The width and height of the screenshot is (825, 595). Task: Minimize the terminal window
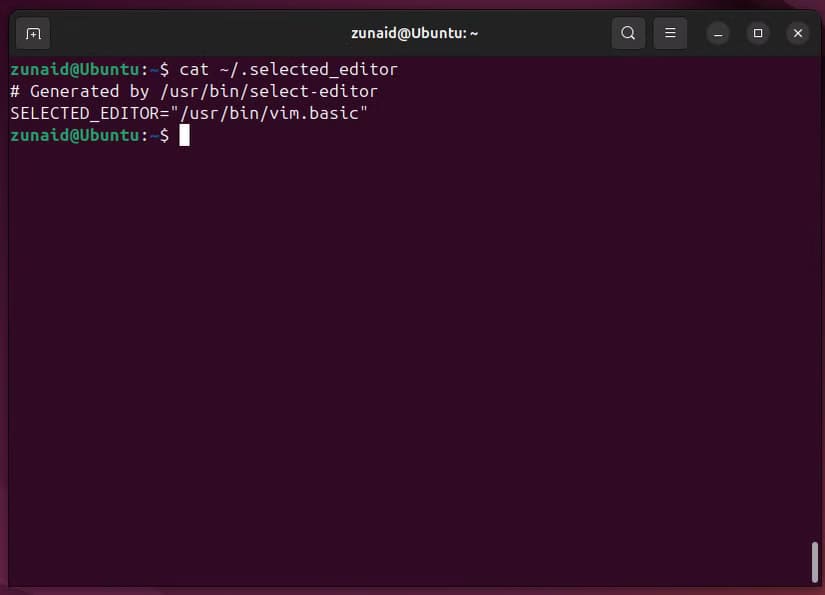tap(718, 34)
